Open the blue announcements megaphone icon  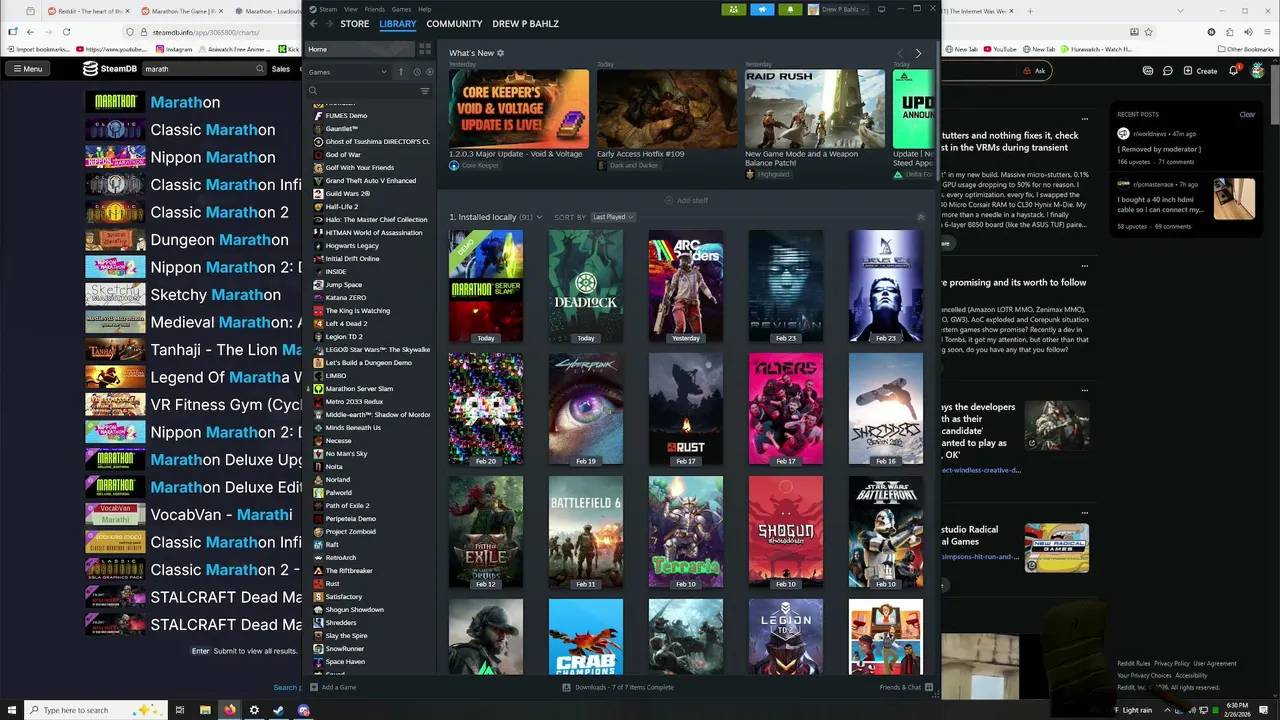[761, 9]
